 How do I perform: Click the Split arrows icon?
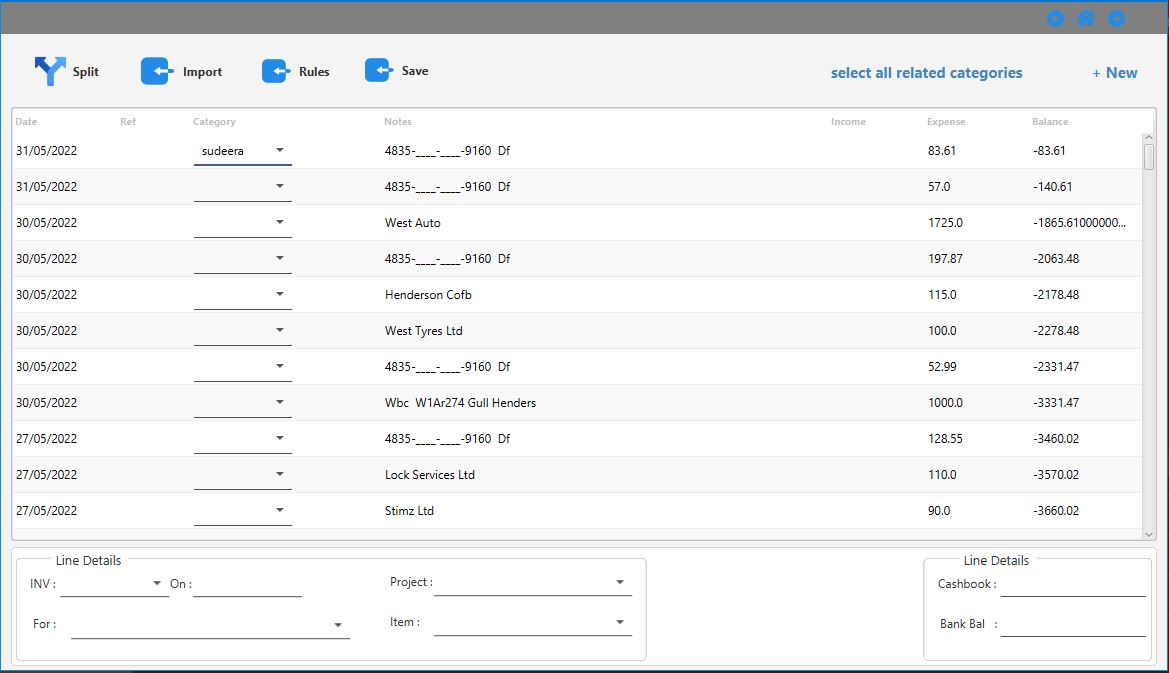[x=49, y=71]
